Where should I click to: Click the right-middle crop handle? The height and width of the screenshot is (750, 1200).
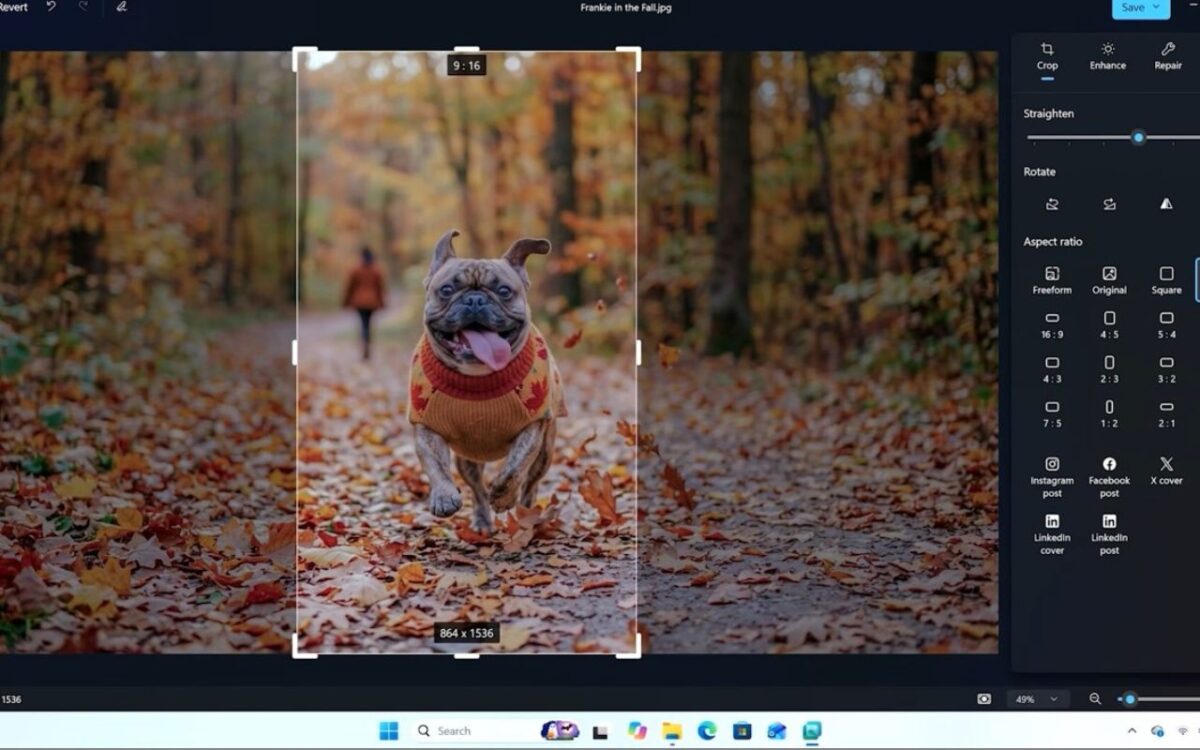[x=638, y=352]
